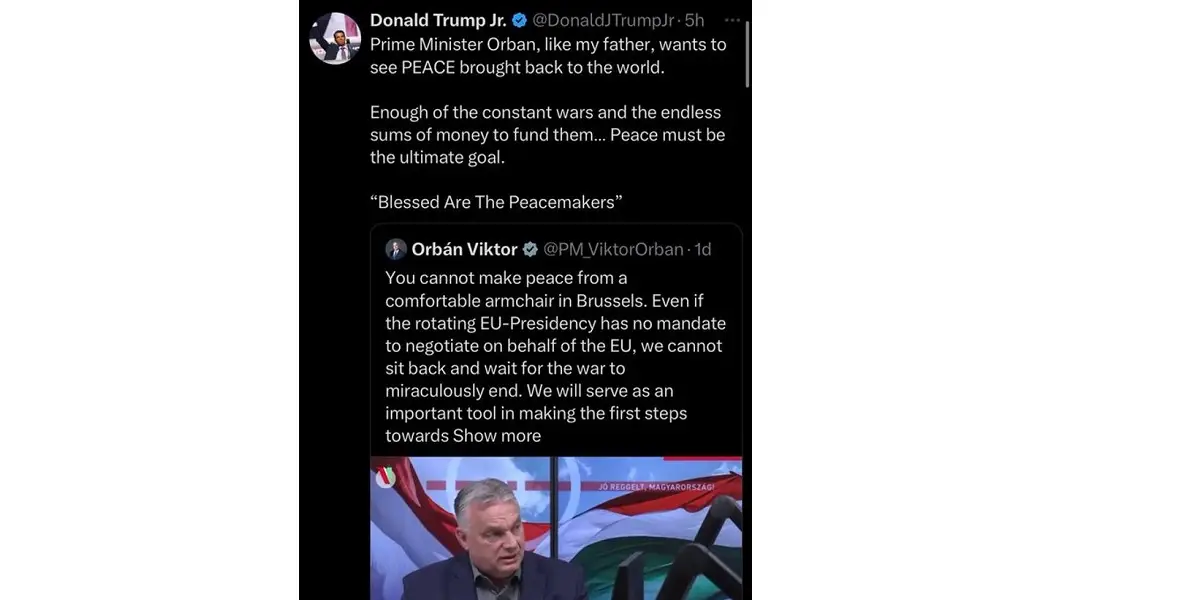The image size is (1200, 600).
Task: Click the Donald Trump Jr. display name
Action: [x=438, y=20]
